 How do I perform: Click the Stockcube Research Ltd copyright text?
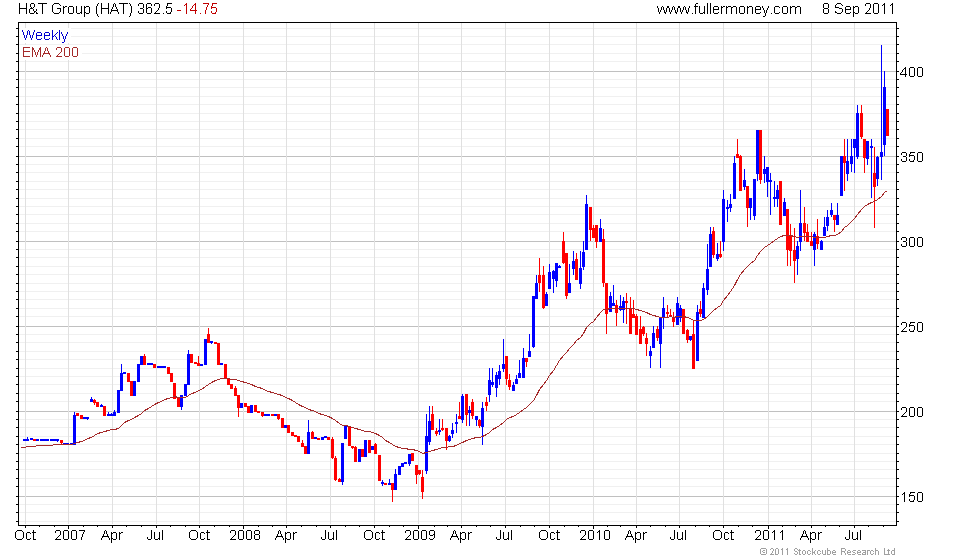click(828, 552)
